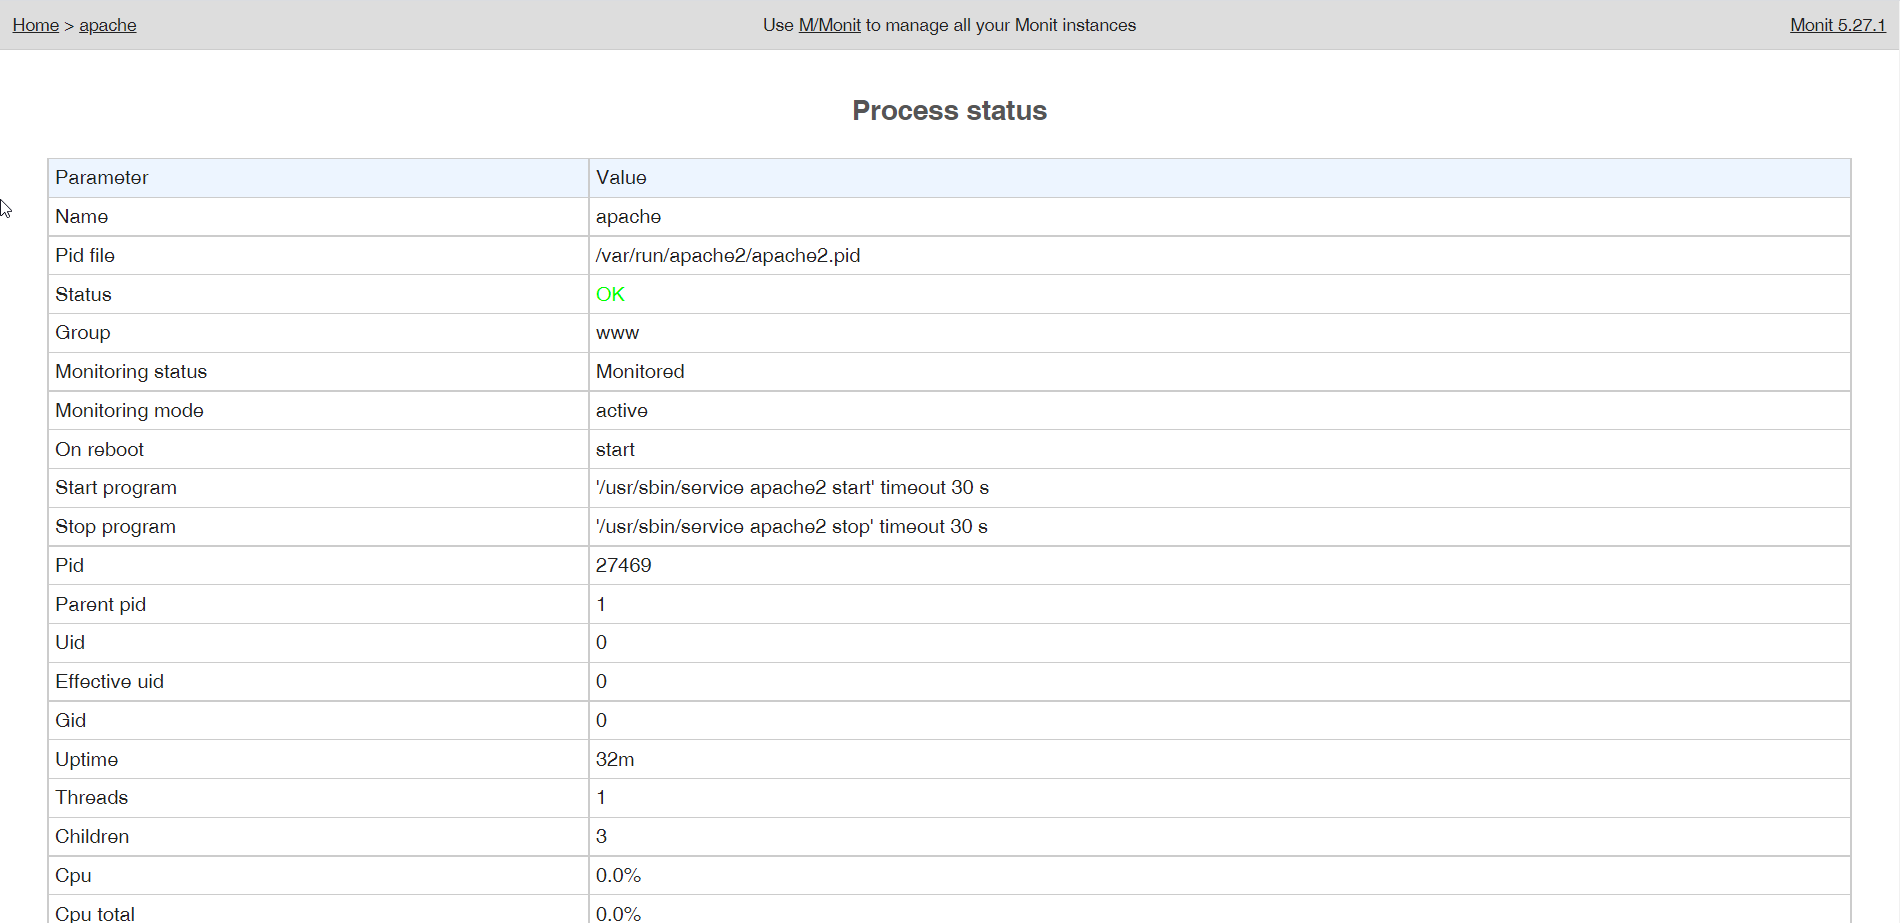Viewport: 1900px width, 923px height.
Task: Select the /var/run/apache2/apache2.pid path value
Action: click(728, 255)
